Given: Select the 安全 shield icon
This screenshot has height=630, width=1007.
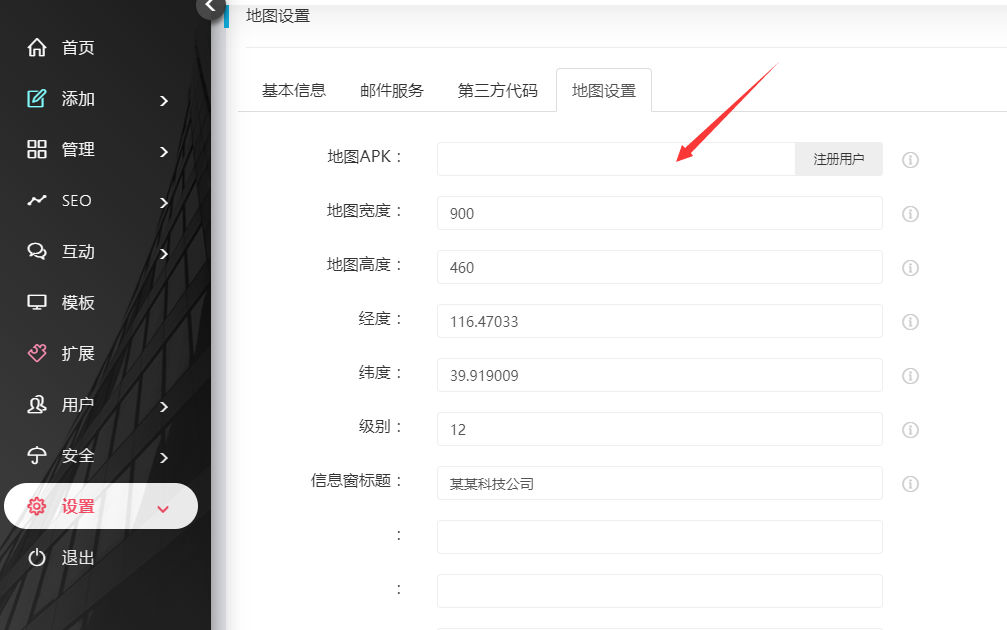Looking at the screenshot, I should (x=36, y=455).
